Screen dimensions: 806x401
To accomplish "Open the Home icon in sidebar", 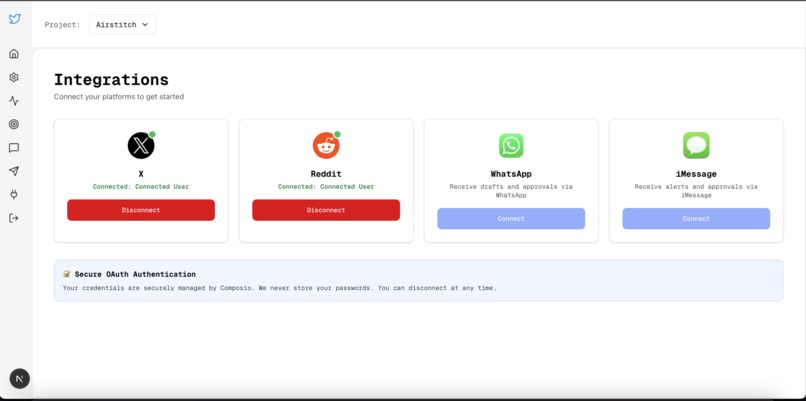I will (x=14, y=53).
